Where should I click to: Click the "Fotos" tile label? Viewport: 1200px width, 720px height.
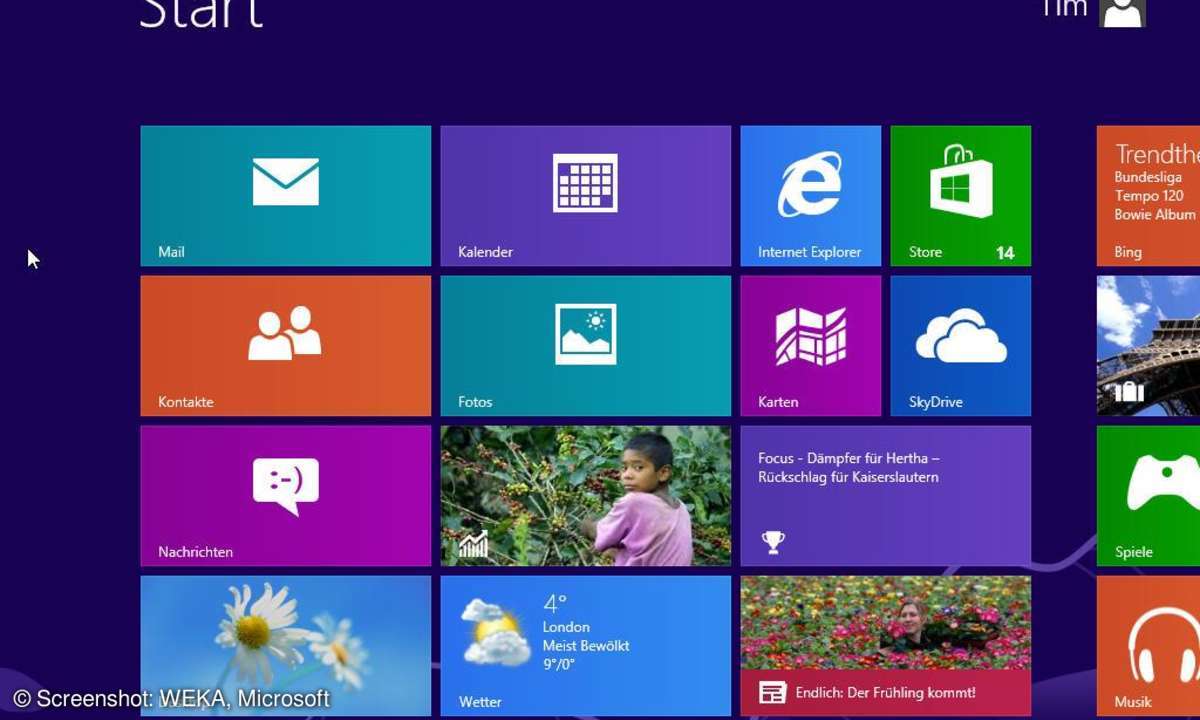(475, 402)
